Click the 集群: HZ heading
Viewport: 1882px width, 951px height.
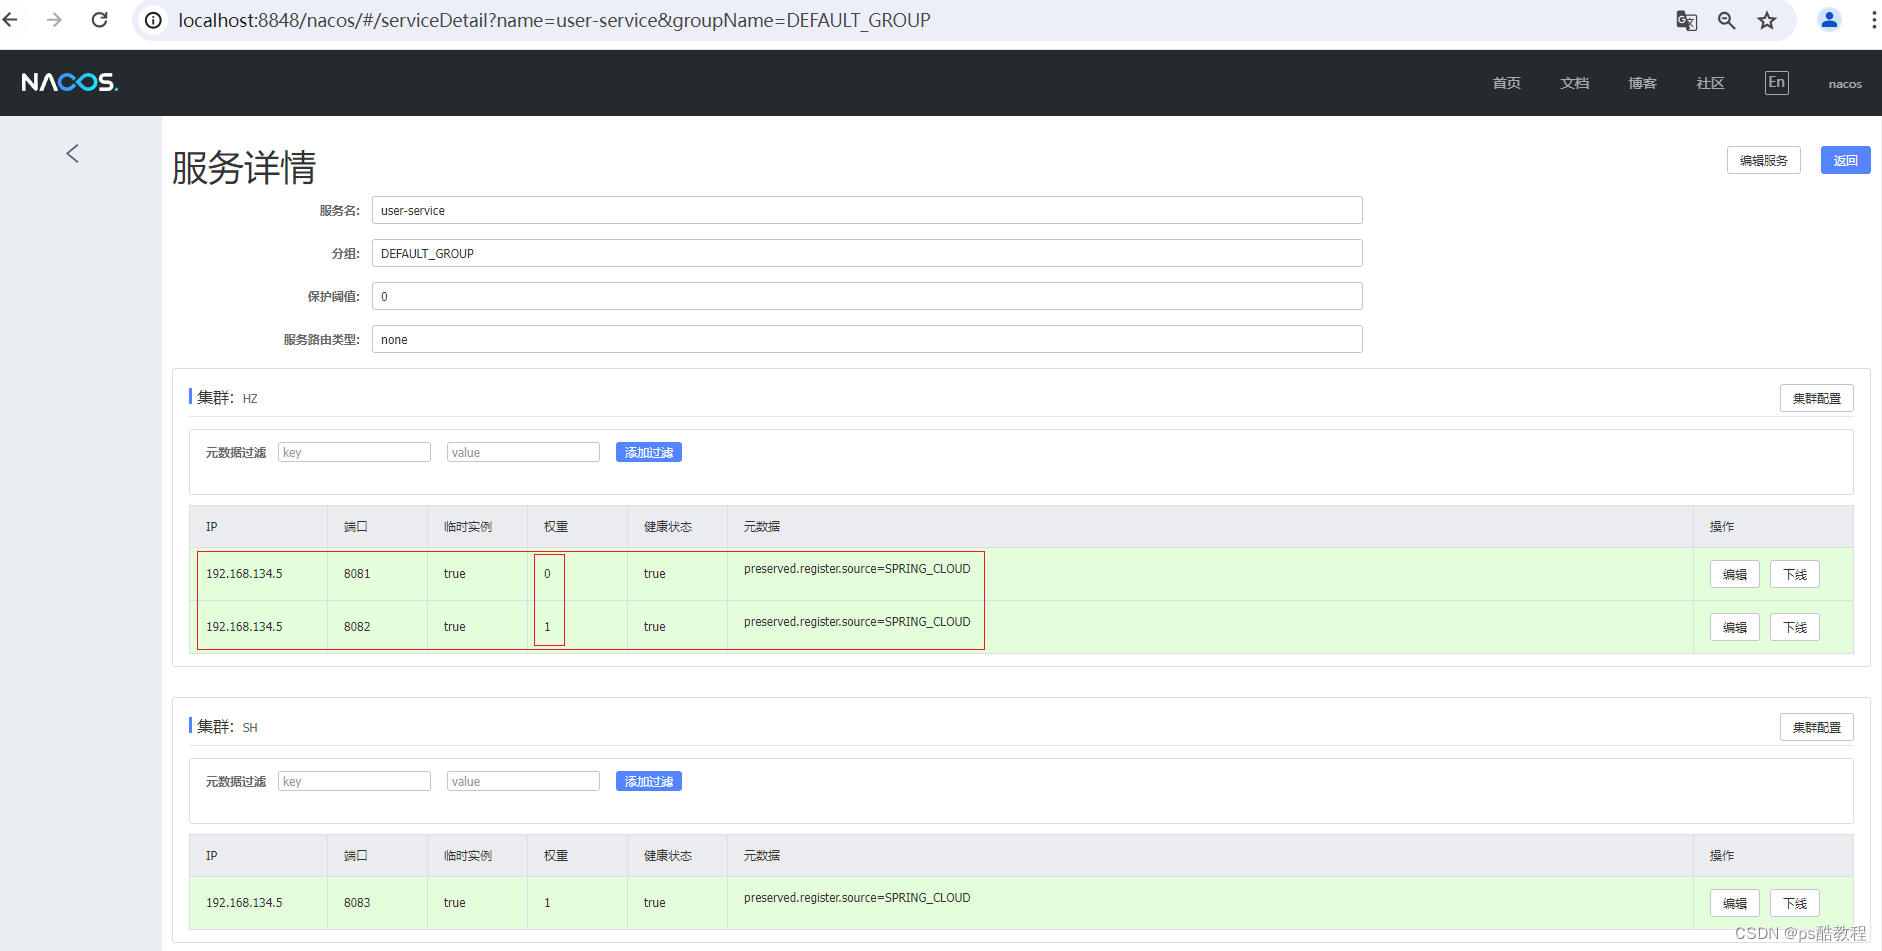(x=227, y=398)
